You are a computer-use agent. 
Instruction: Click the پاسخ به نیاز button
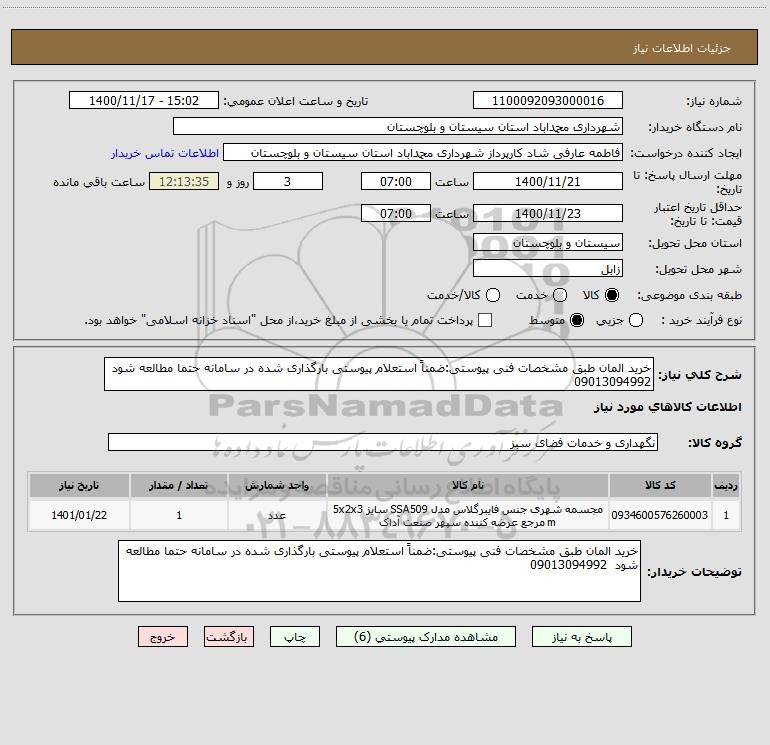[x=581, y=637]
